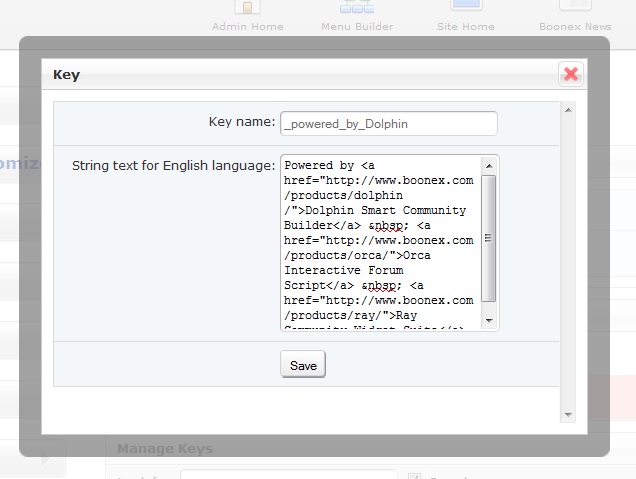This screenshot has width=636, height=479.
Task: Click the Admin Home icon
Action: pyautogui.click(x=247, y=6)
